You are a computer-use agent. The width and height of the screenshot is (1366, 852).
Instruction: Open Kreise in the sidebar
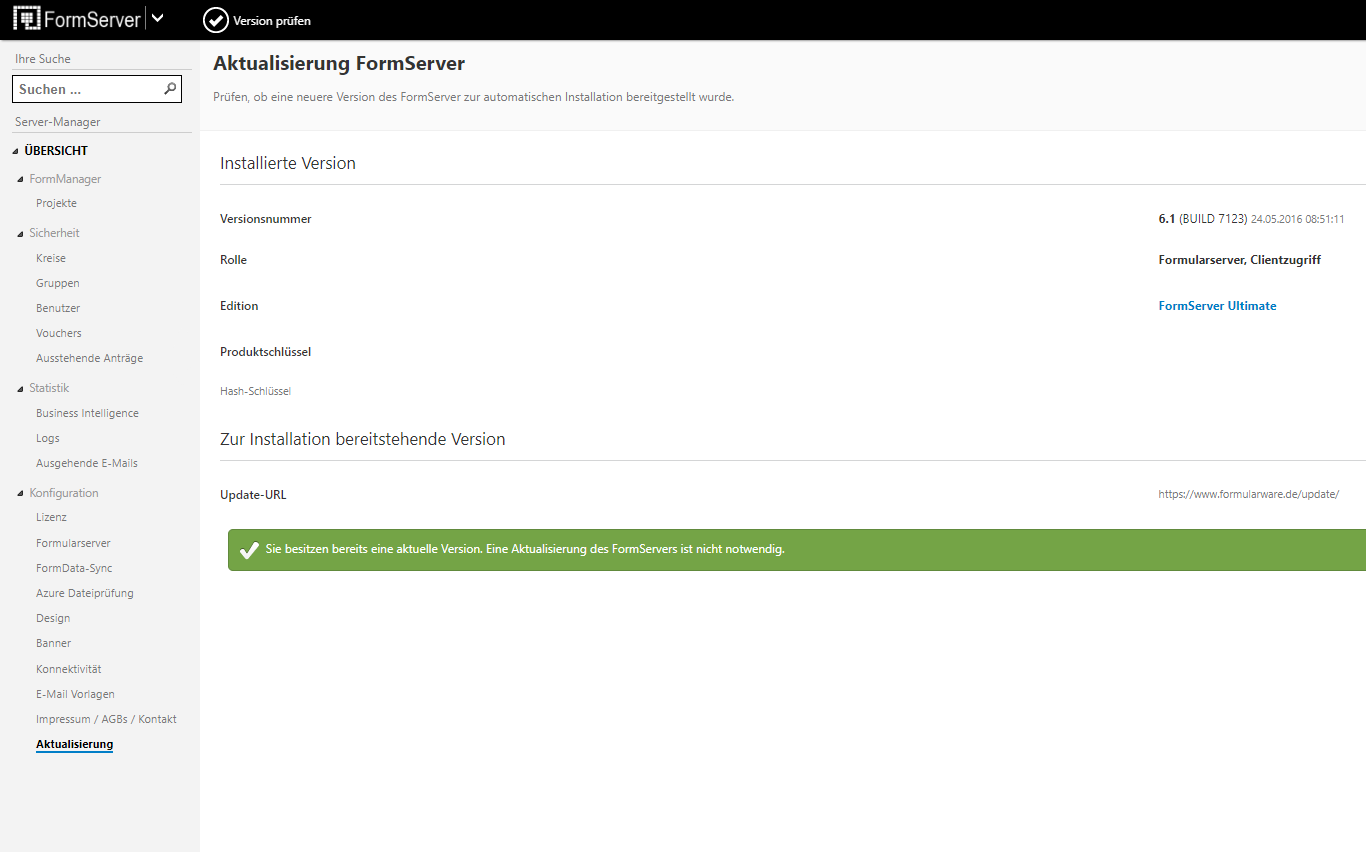[51, 258]
